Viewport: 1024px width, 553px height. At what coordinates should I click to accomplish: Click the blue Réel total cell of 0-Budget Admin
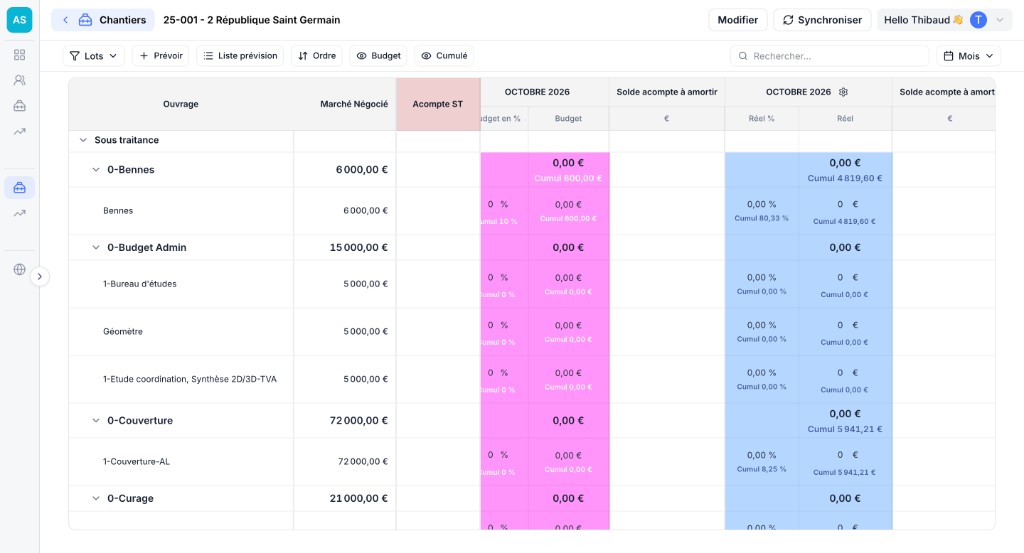tap(845, 247)
